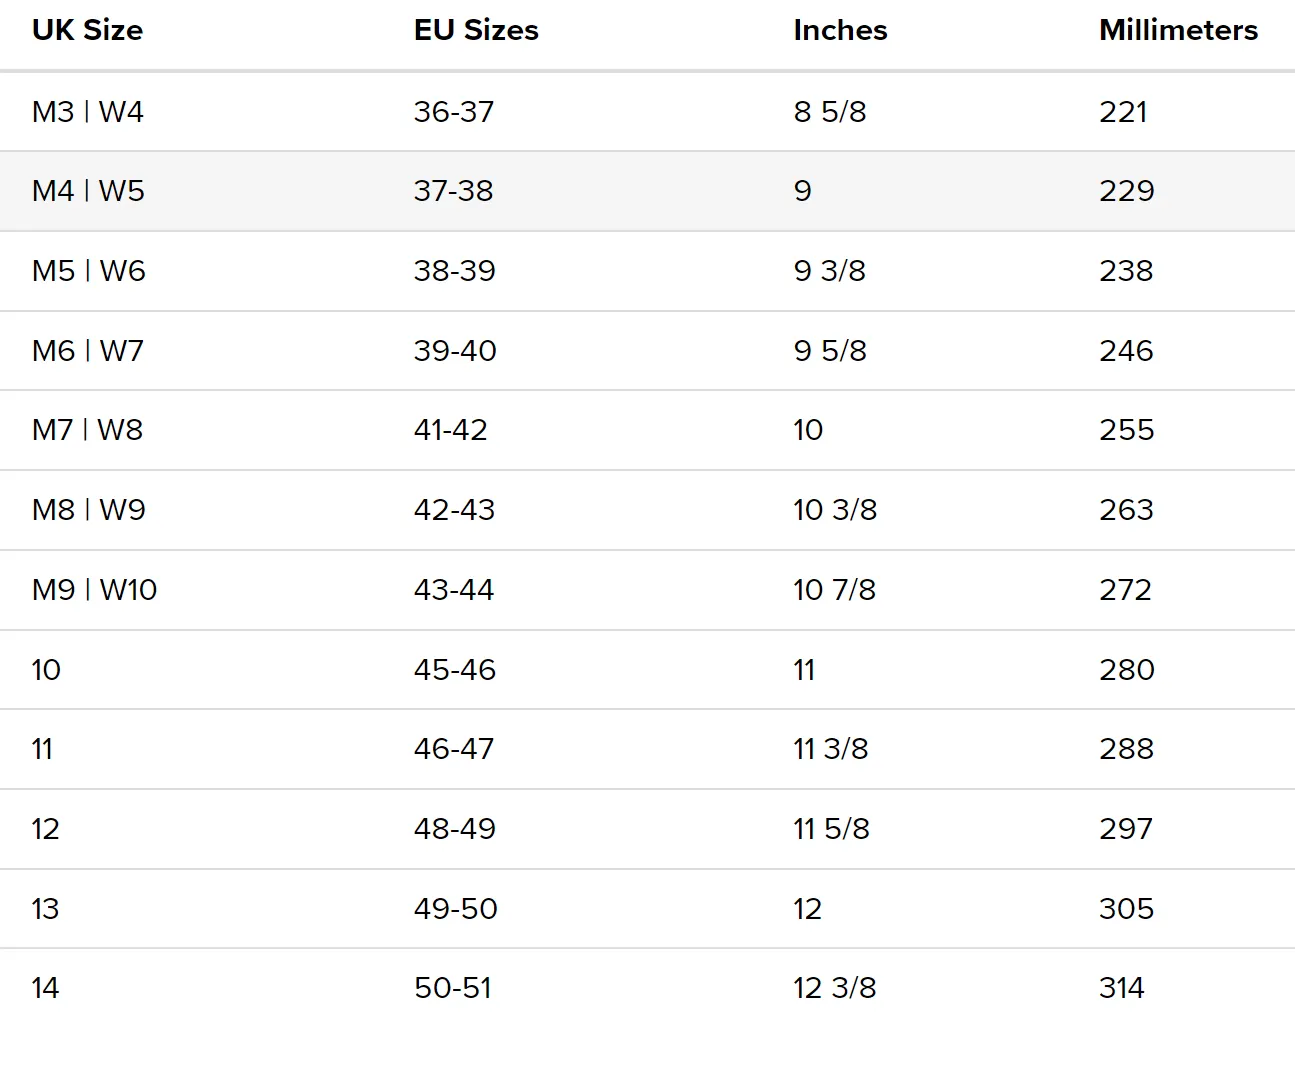Click the 9 5/8 inches value
The width and height of the screenshot is (1295, 1072).
pyautogui.click(x=830, y=351)
